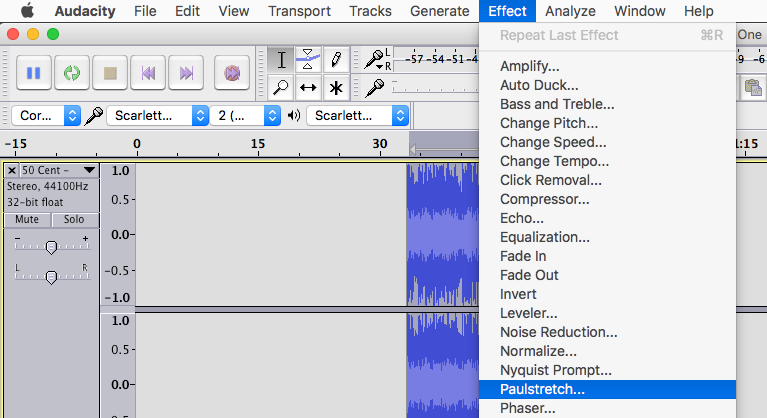
Task: Apply the Fade In effect
Action: 608,256
